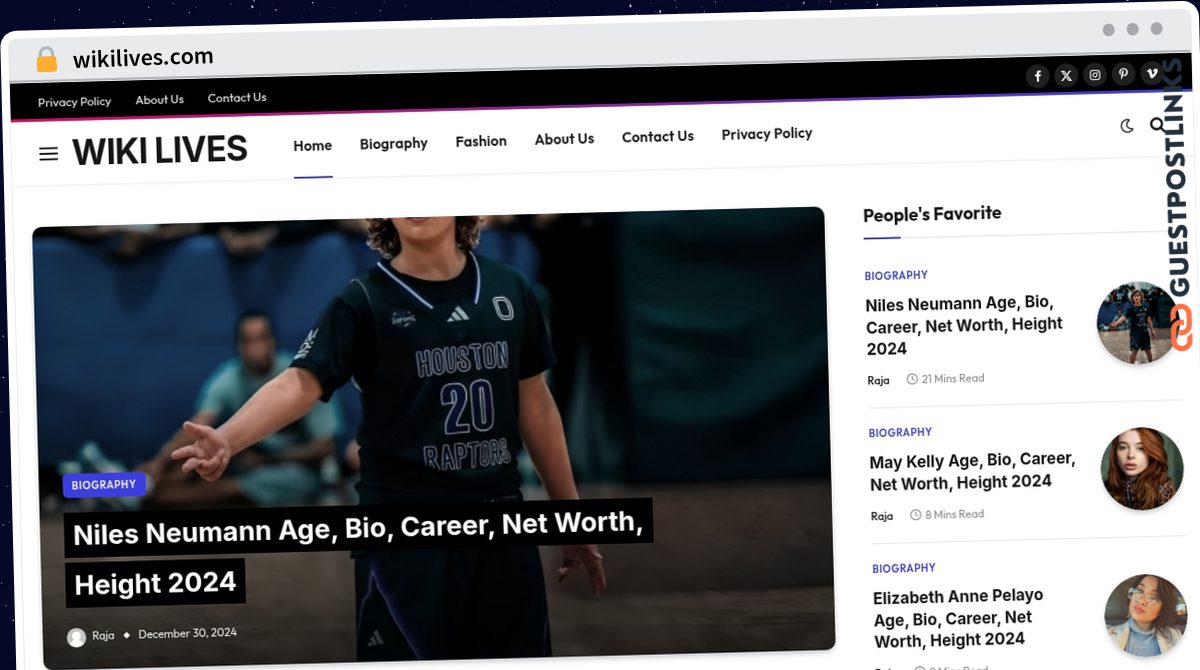This screenshot has width=1200, height=670.
Task: Click the padlock icon beside the URL
Action: (47, 60)
